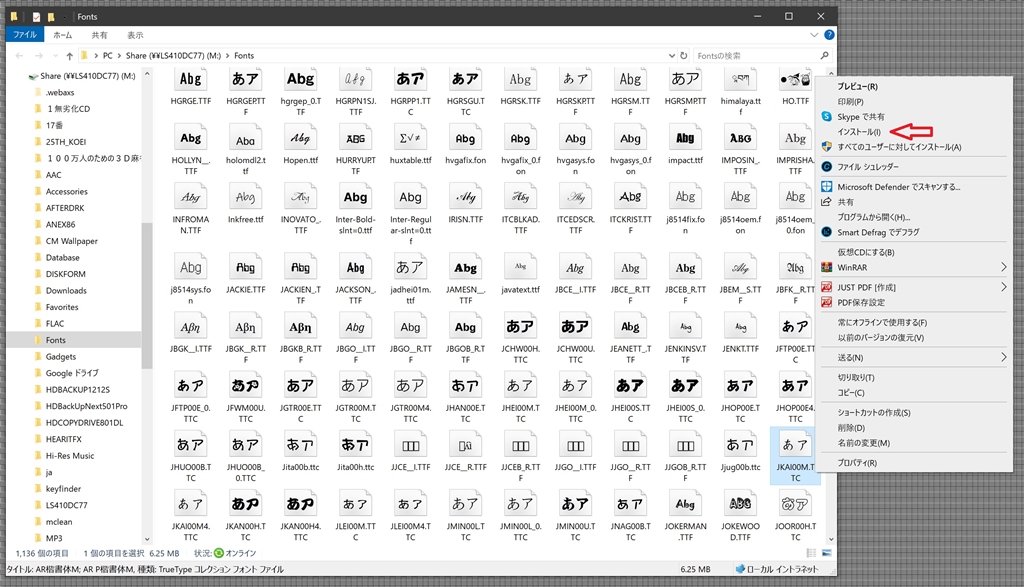Image resolution: width=1024 pixels, height=587 pixels.
Task: Select the JOKERMAN.TTF font file icon
Action: pos(685,504)
